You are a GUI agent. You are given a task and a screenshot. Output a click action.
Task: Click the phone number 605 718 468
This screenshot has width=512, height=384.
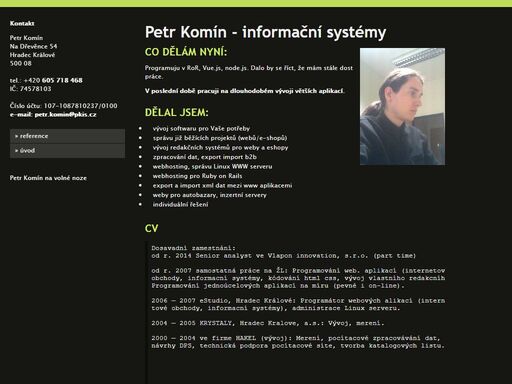tap(62, 80)
